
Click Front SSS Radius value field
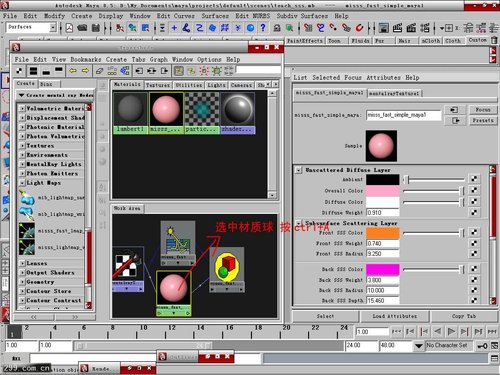pyautogui.click(x=383, y=254)
